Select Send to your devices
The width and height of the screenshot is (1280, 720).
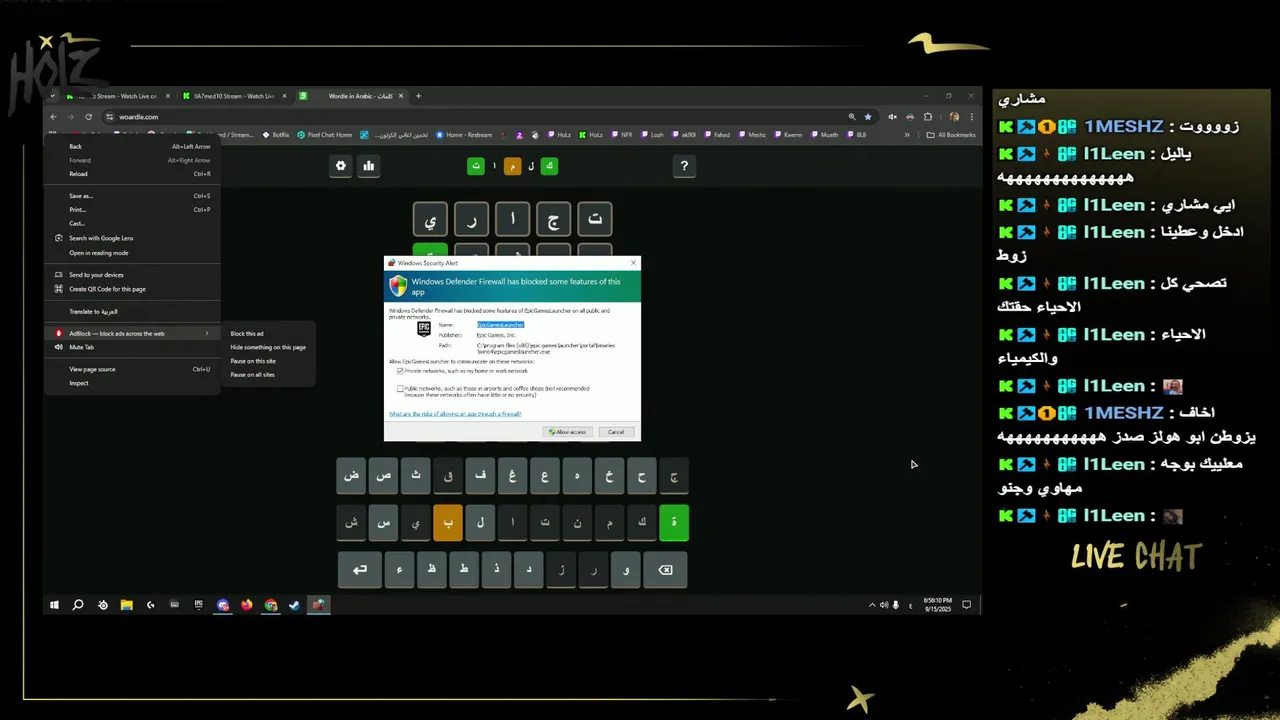click(x=132, y=275)
